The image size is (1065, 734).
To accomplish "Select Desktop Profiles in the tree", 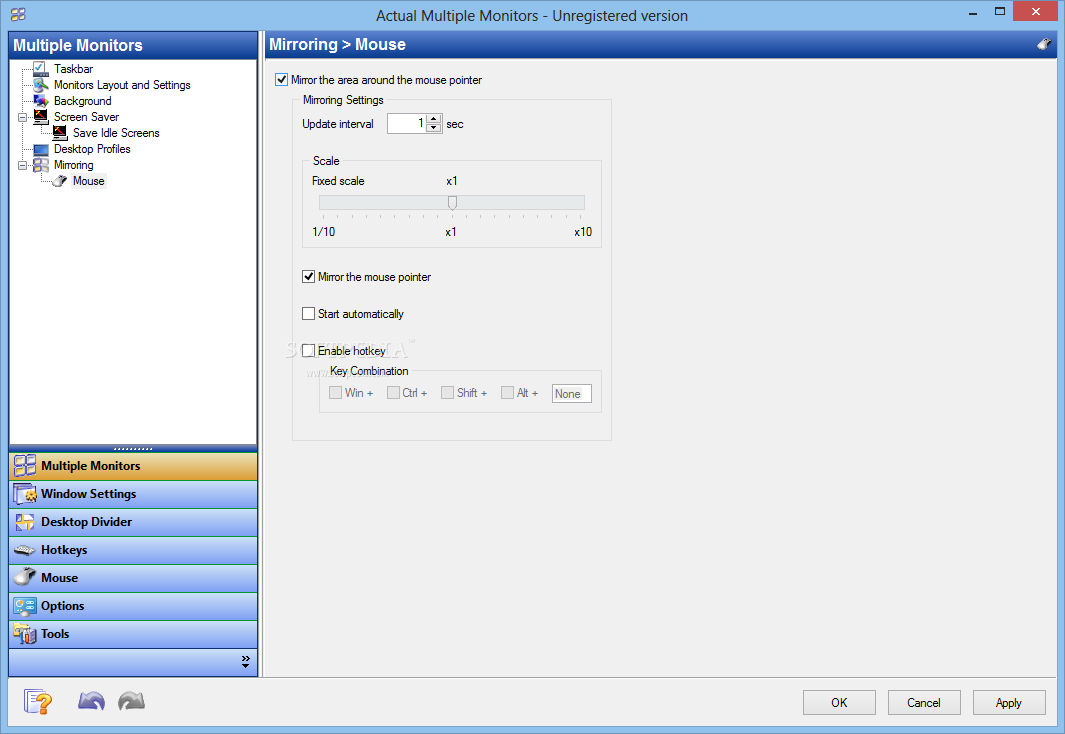I will pyautogui.click(x=92, y=149).
